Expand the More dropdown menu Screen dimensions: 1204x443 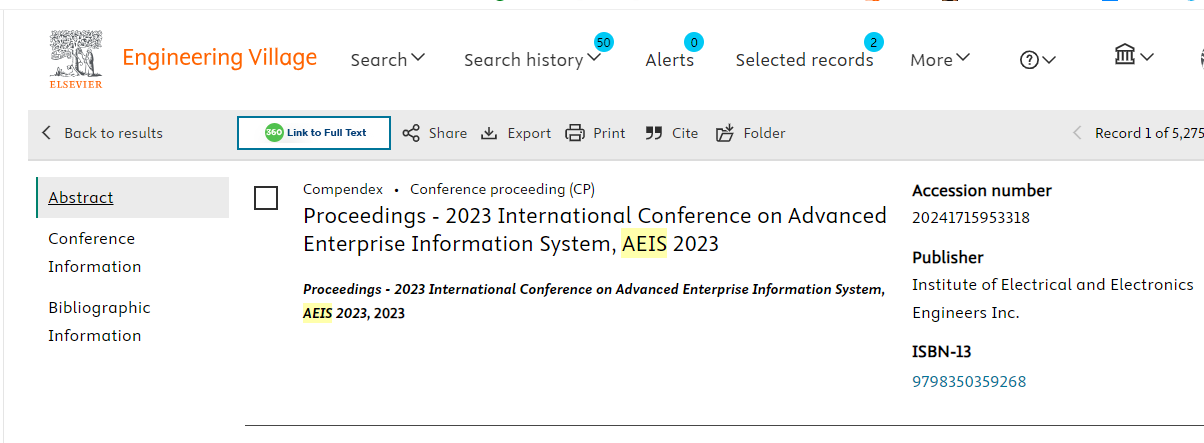(940, 60)
